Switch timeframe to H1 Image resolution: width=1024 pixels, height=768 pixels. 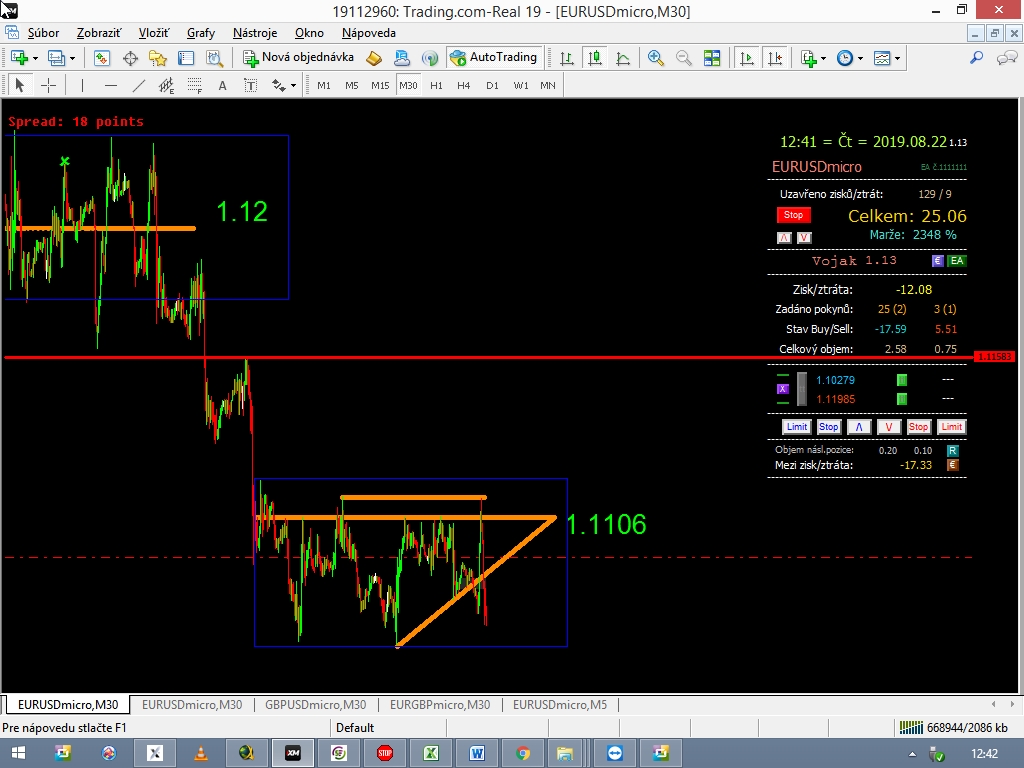coord(436,85)
